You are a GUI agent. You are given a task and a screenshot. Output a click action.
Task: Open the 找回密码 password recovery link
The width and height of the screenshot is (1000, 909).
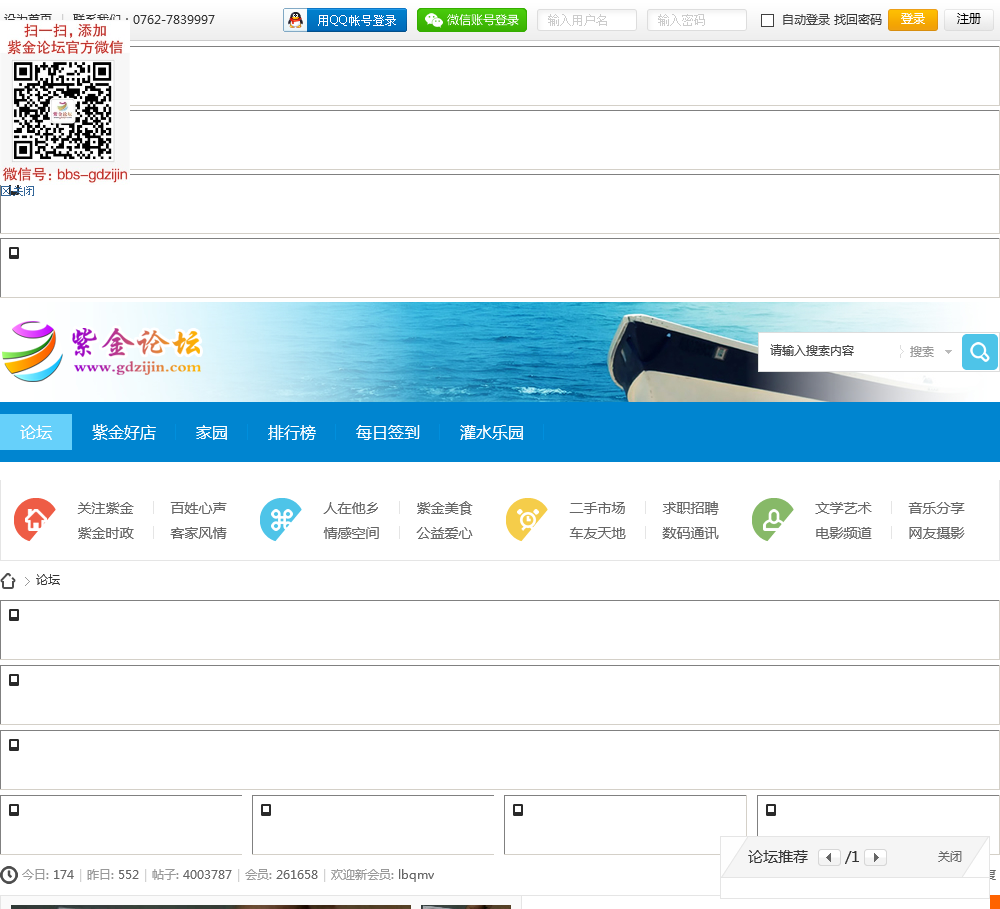(x=858, y=20)
